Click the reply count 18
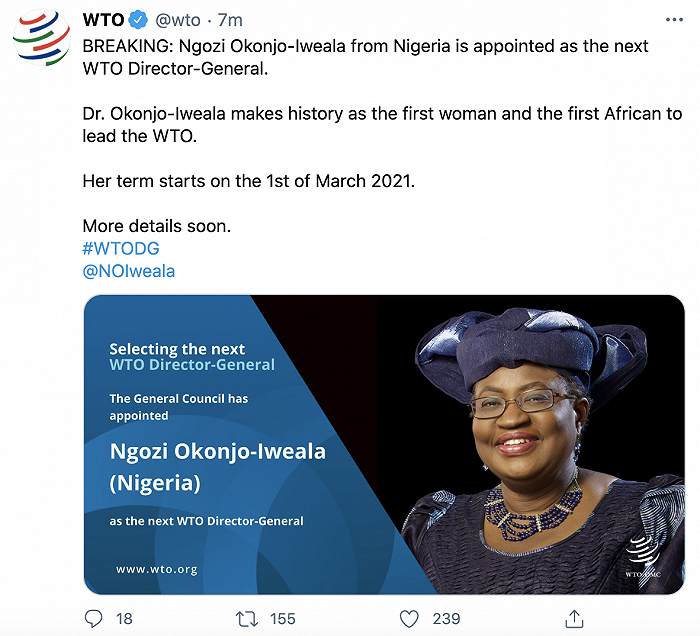The height and width of the screenshot is (636, 700). [x=124, y=619]
